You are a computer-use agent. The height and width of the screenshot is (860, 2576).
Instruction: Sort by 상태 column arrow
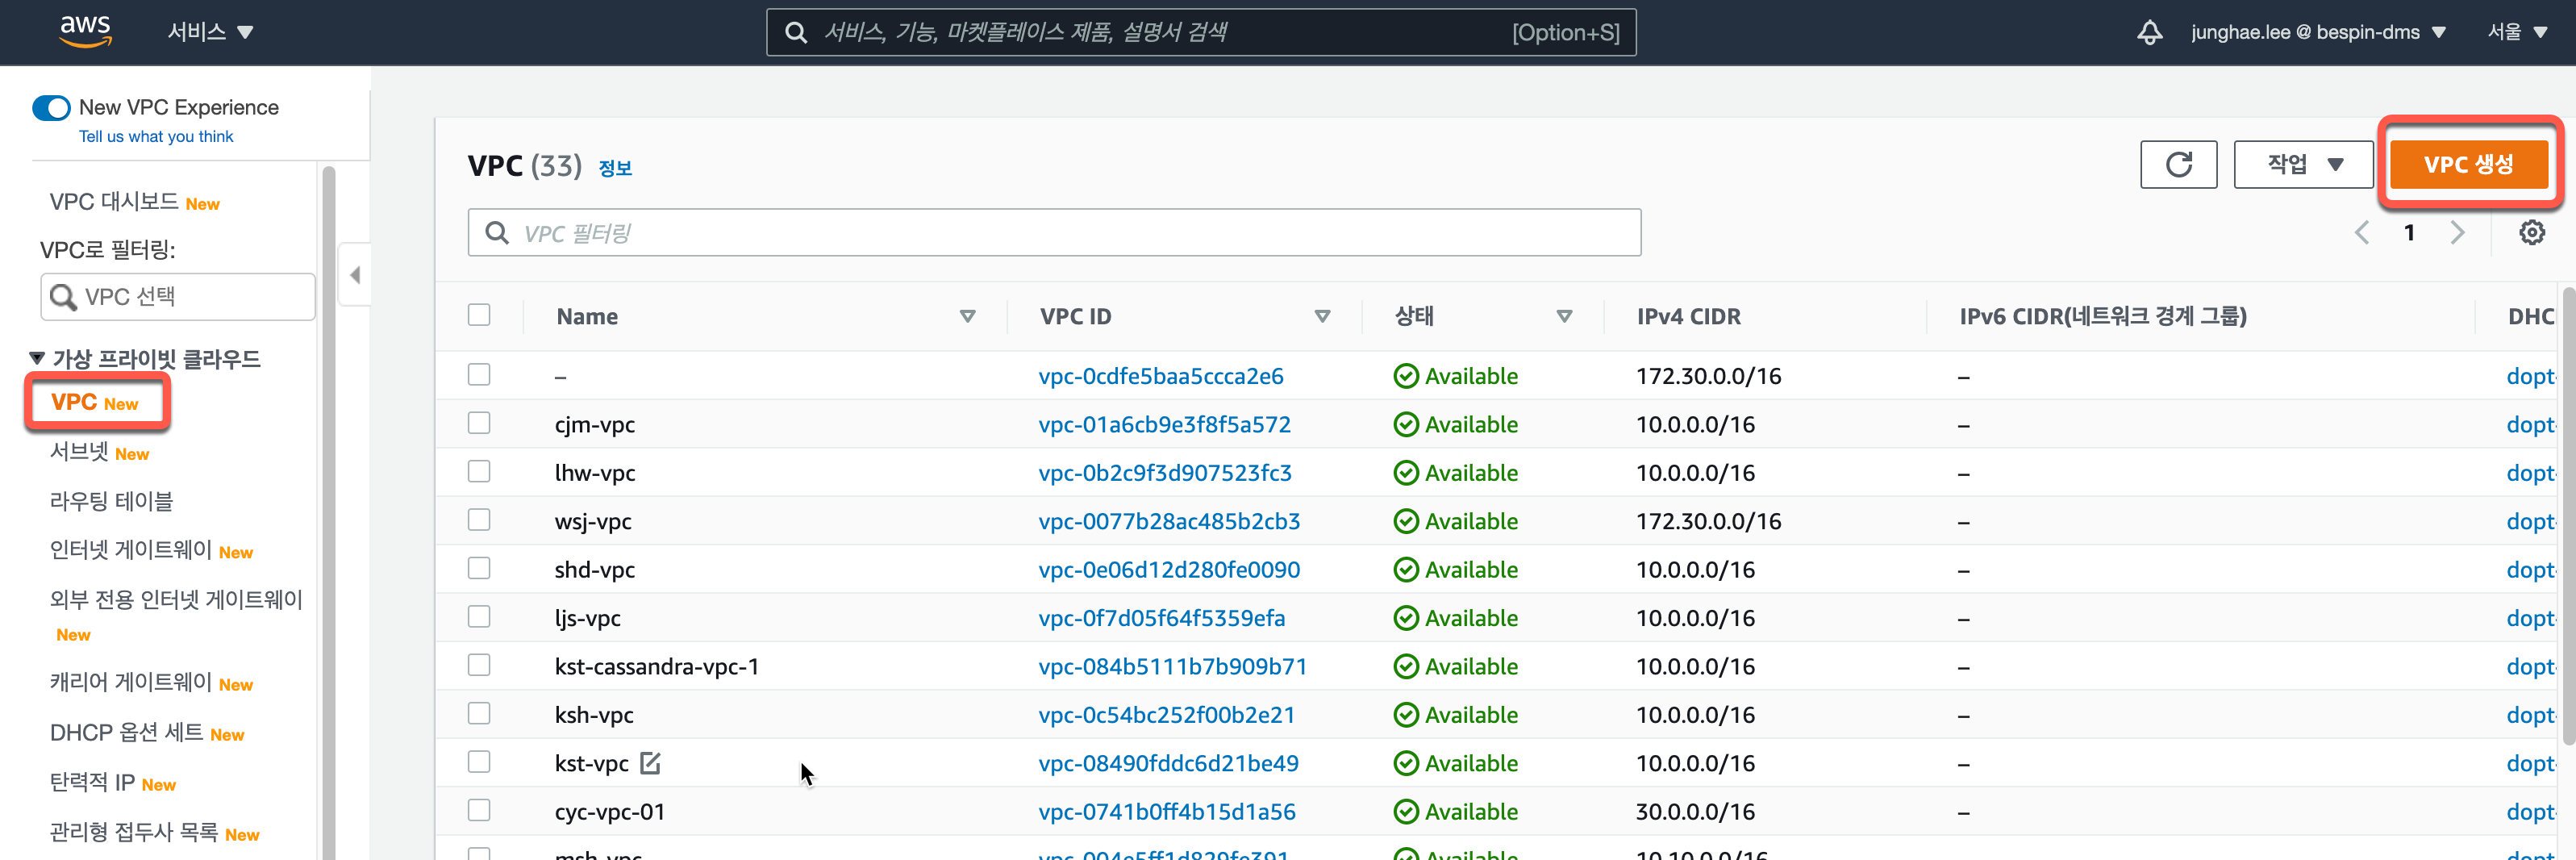coord(1564,316)
